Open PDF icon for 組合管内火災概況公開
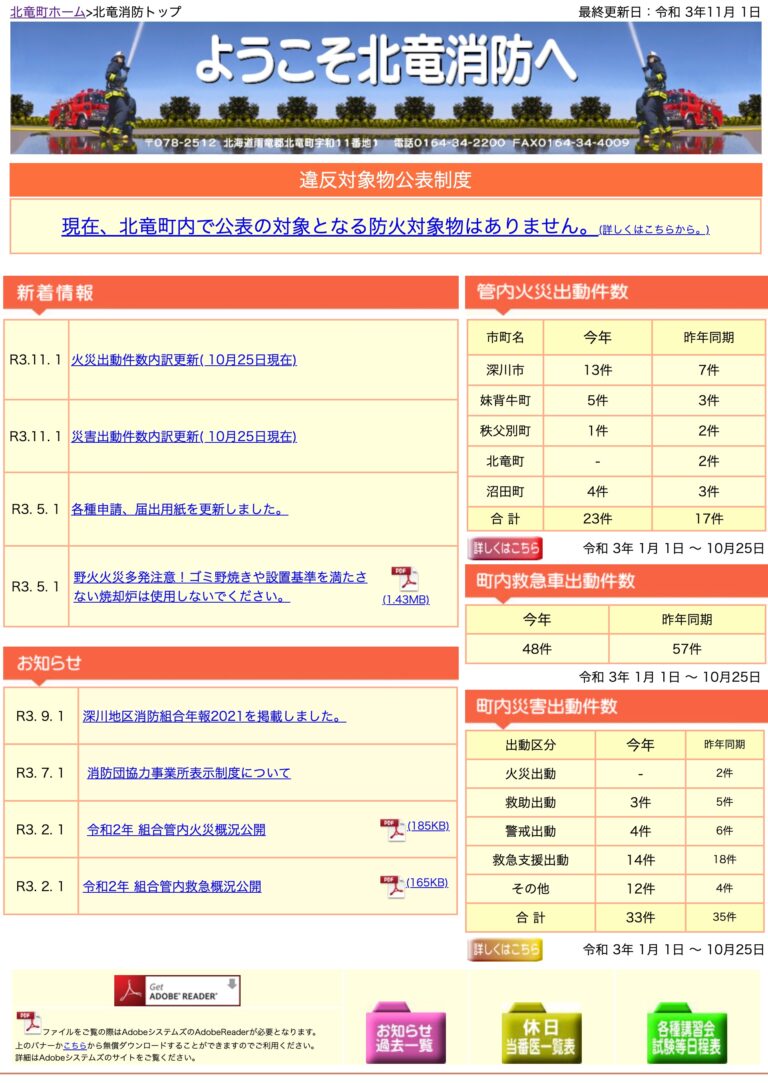 tap(392, 829)
